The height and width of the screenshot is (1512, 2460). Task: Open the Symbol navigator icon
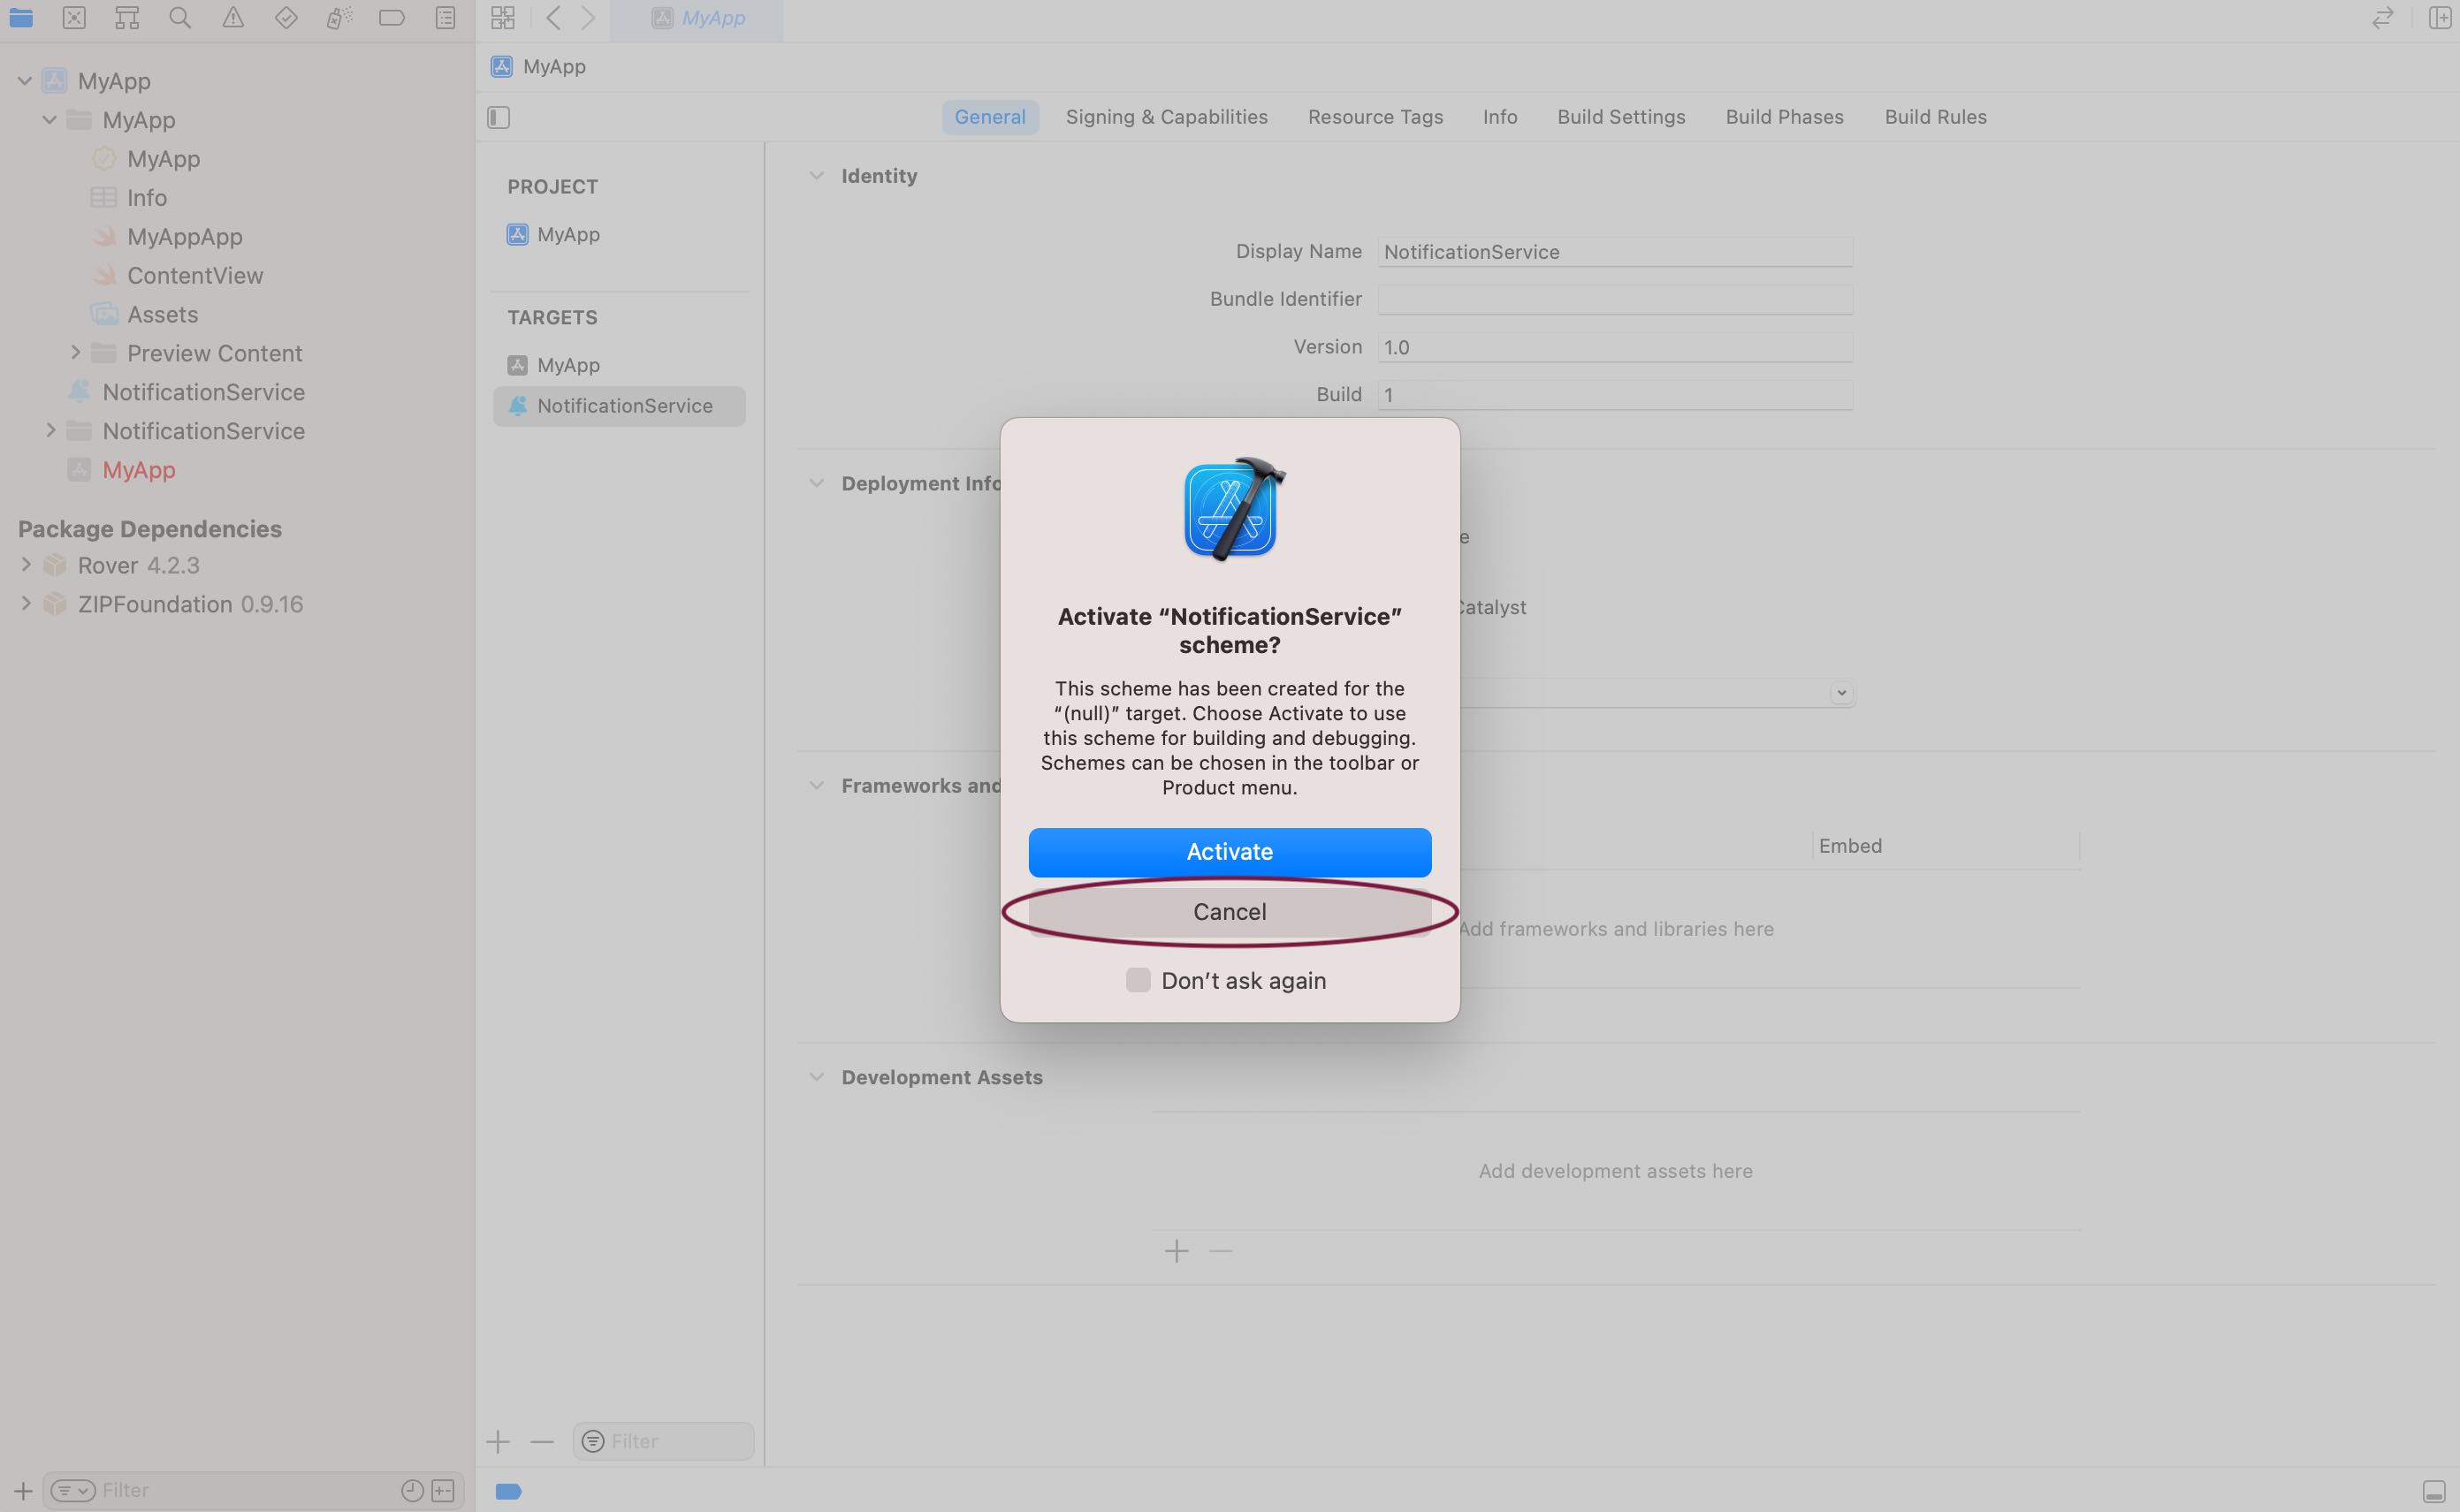[127, 17]
